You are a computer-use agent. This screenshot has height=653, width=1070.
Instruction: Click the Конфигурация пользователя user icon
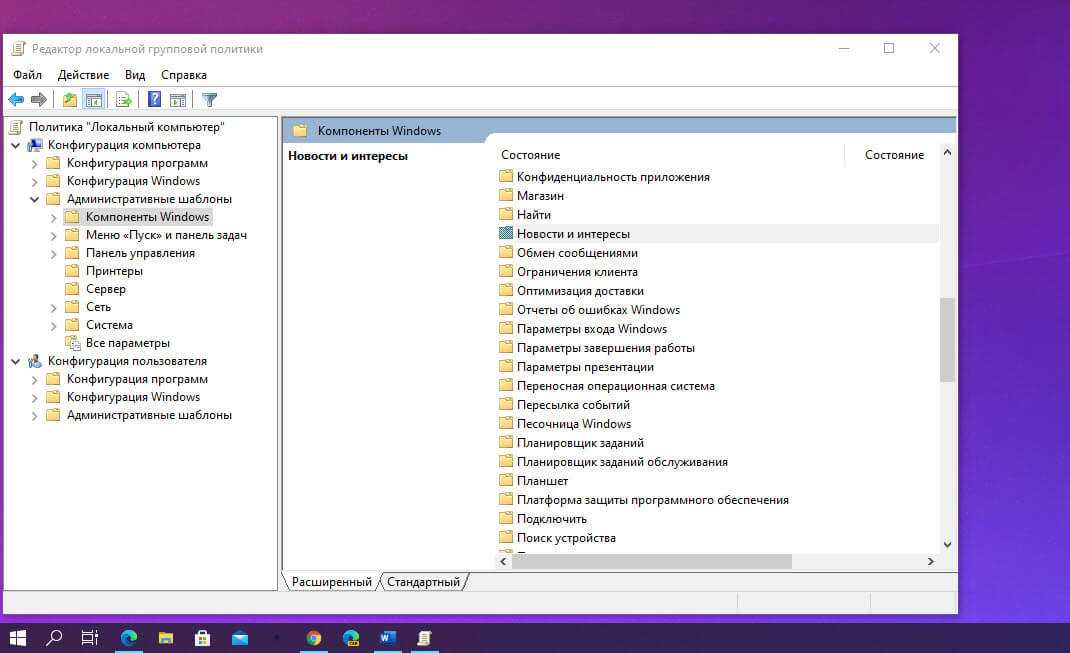pos(35,361)
